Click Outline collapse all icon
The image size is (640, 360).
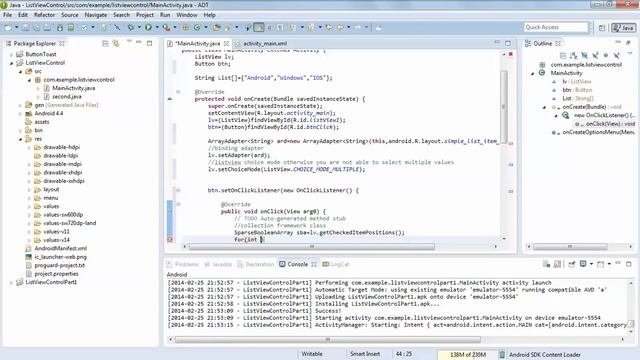[563, 55]
